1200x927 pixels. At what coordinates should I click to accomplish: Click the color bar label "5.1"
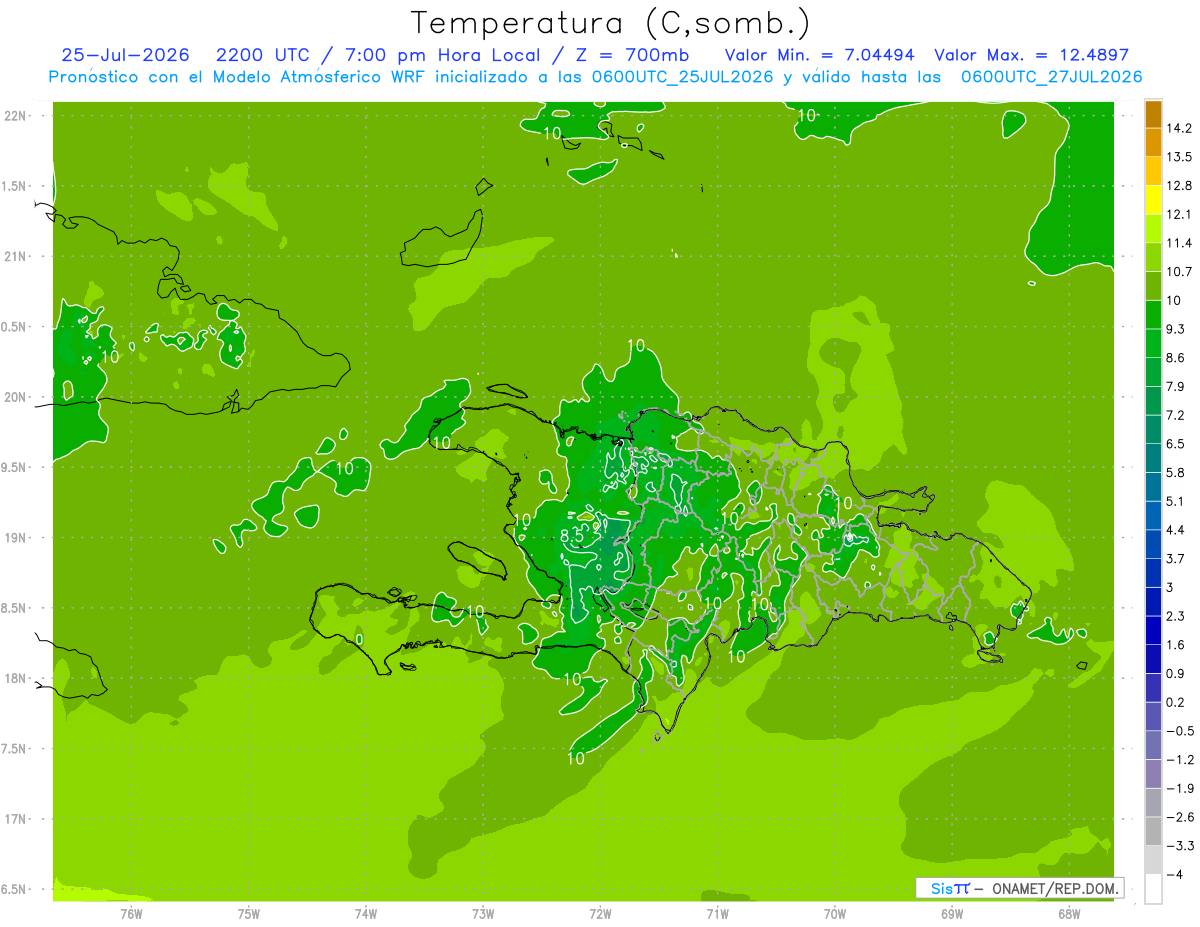coord(1176,501)
